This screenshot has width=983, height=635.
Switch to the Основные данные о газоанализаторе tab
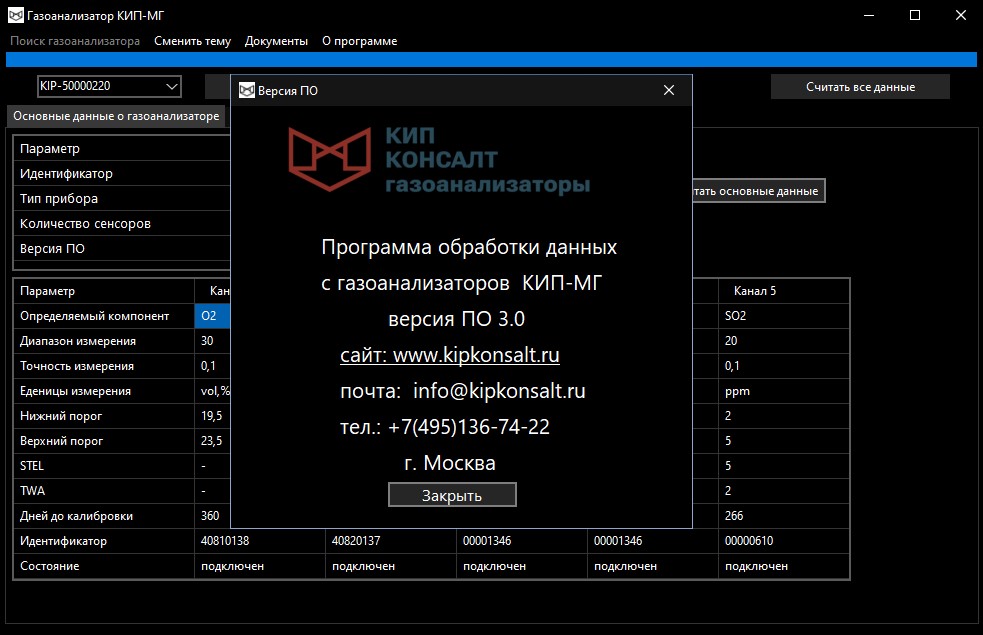point(116,116)
